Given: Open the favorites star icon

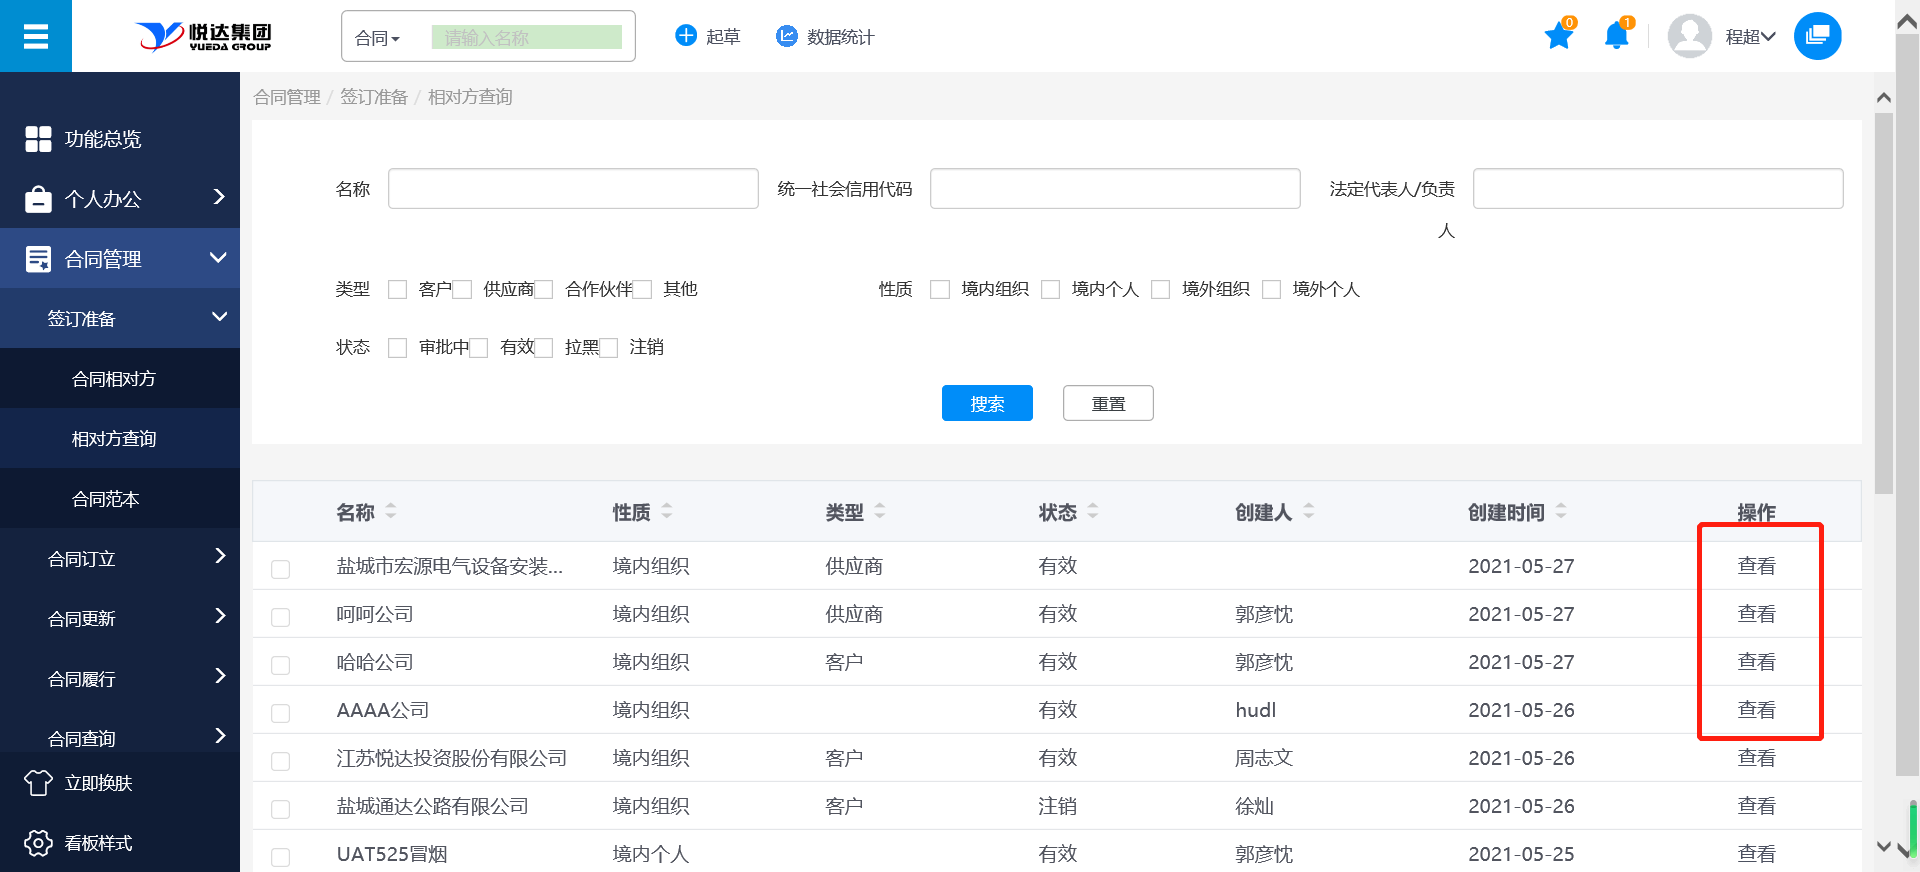Looking at the screenshot, I should point(1558,37).
